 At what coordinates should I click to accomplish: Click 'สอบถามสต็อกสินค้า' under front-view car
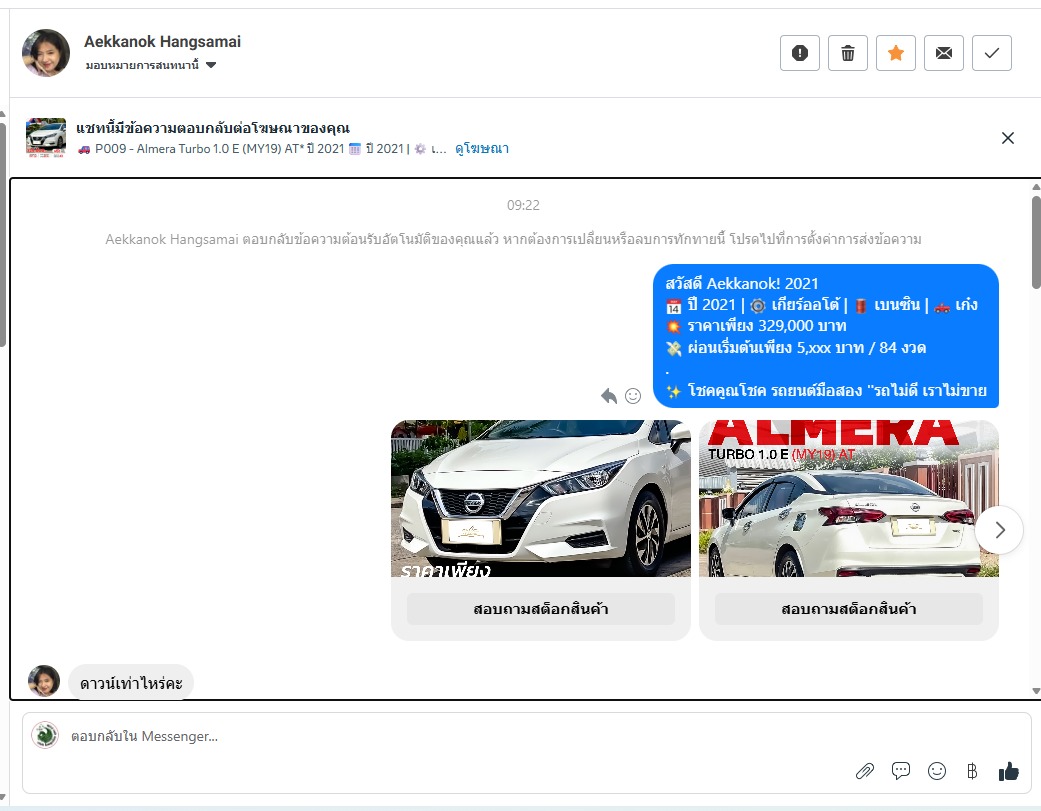coord(541,609)
